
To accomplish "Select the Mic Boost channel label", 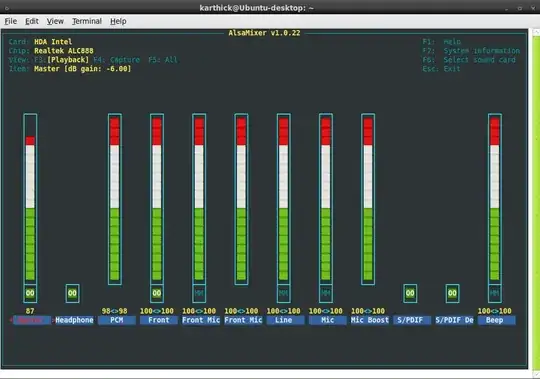I will pos(370,320).
